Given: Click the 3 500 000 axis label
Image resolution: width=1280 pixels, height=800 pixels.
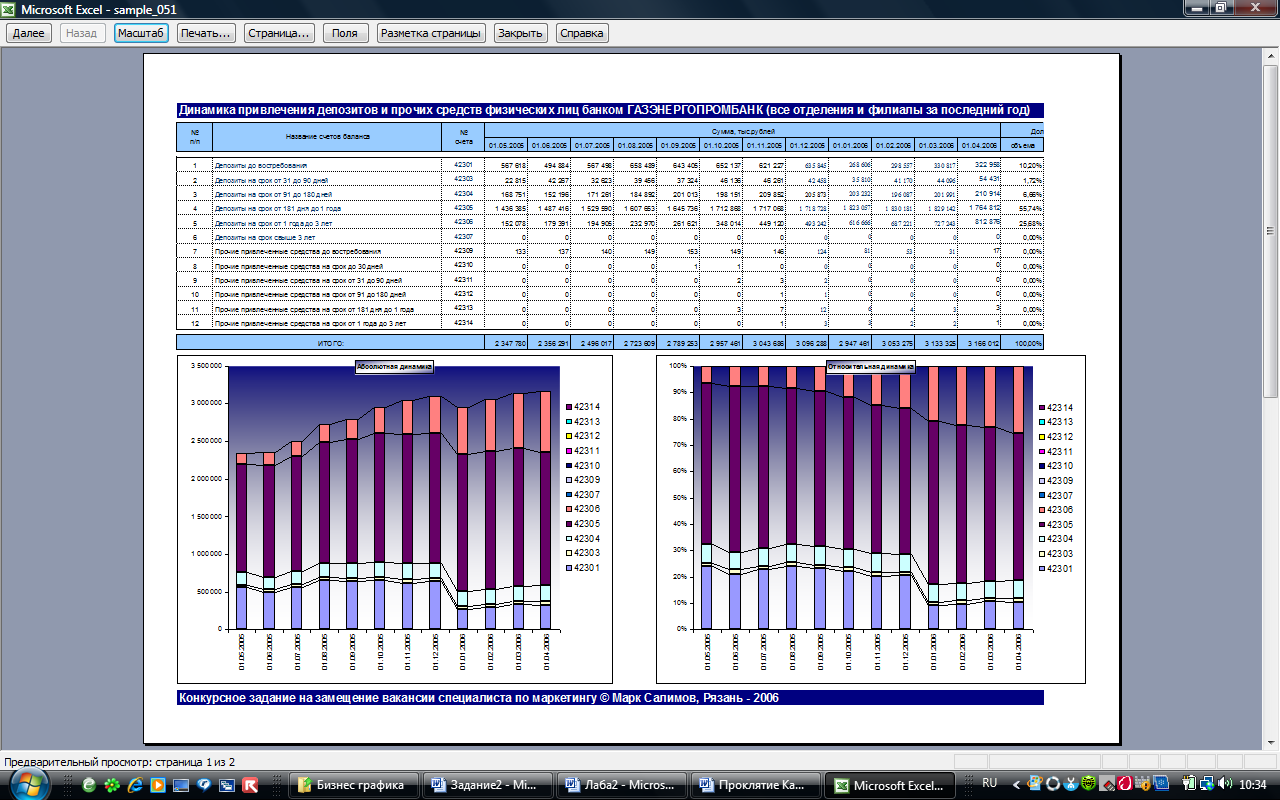Looking at the screenshot, I should click(x=205, y=366).
